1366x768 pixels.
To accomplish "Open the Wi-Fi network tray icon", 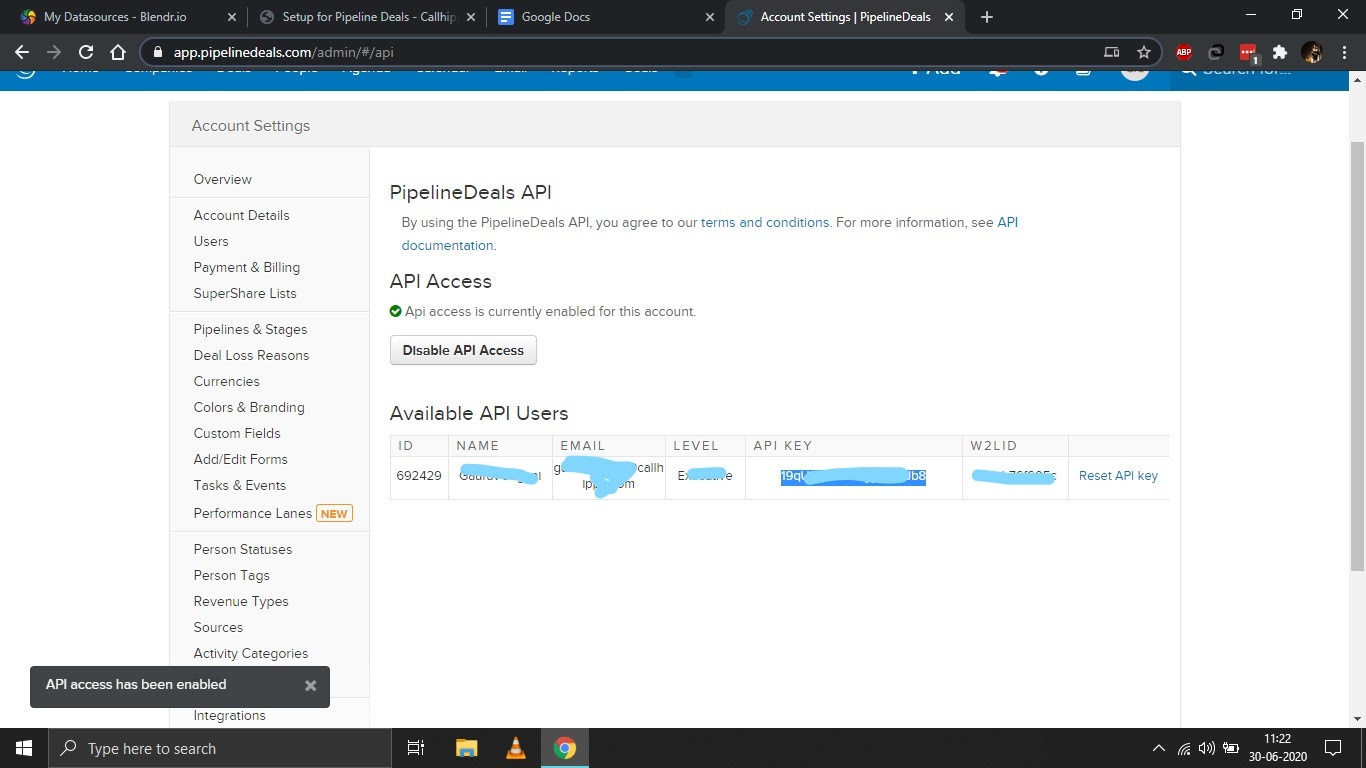I will click(x=1184, y=748).
